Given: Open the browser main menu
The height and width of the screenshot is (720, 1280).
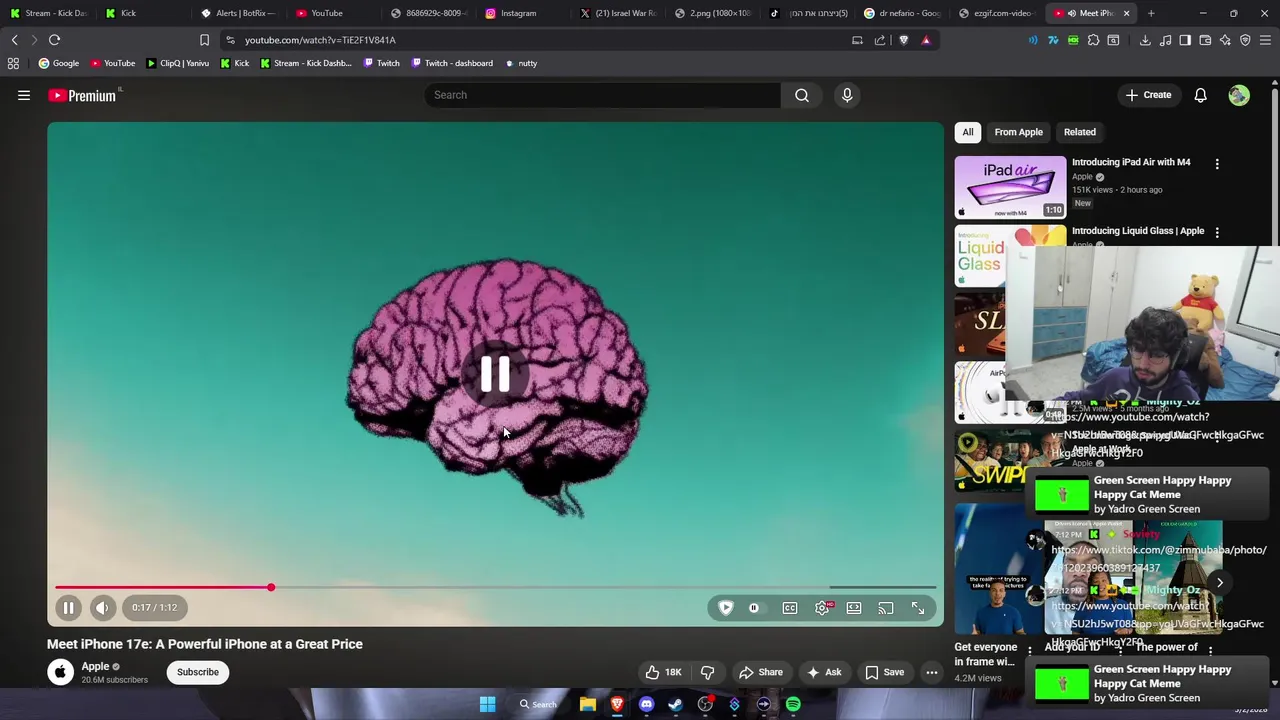Looking at the screenshot, I should tap(1265, 40).
